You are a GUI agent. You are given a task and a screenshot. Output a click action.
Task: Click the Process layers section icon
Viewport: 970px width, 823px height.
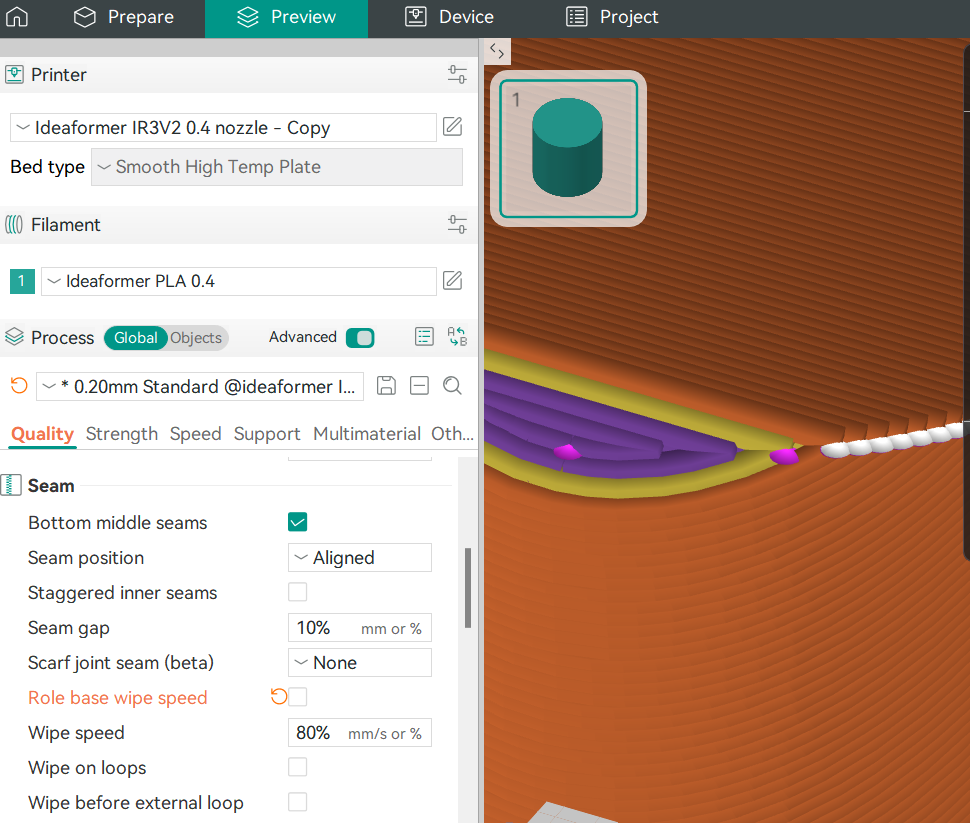[14, 337]
